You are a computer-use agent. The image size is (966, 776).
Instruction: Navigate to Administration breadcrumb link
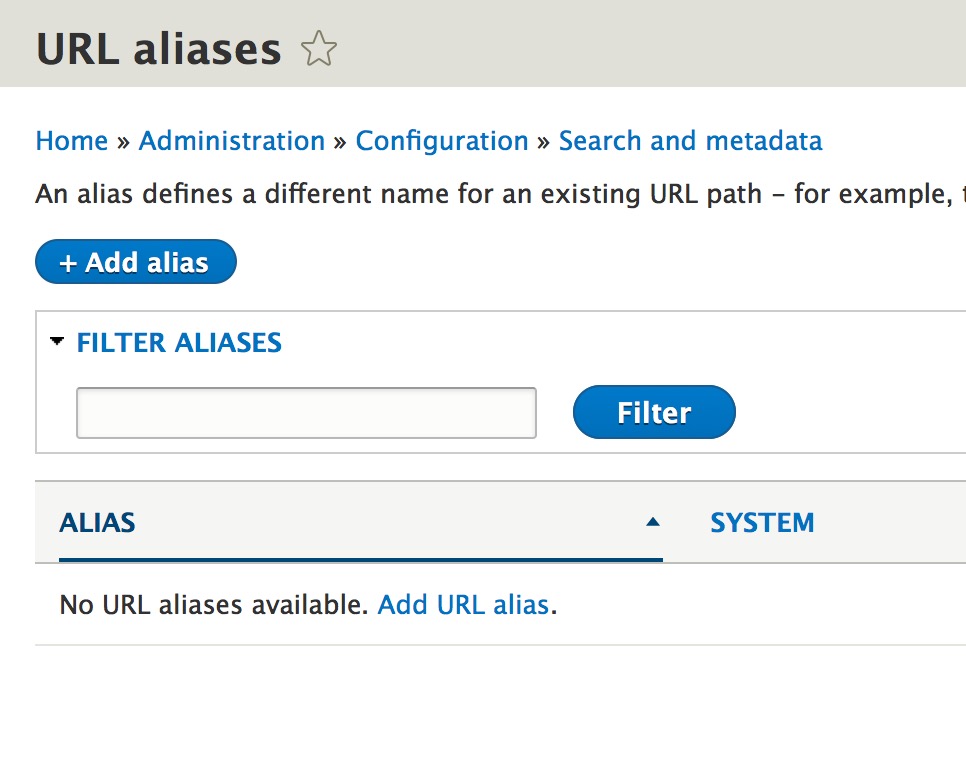(231, 141)
